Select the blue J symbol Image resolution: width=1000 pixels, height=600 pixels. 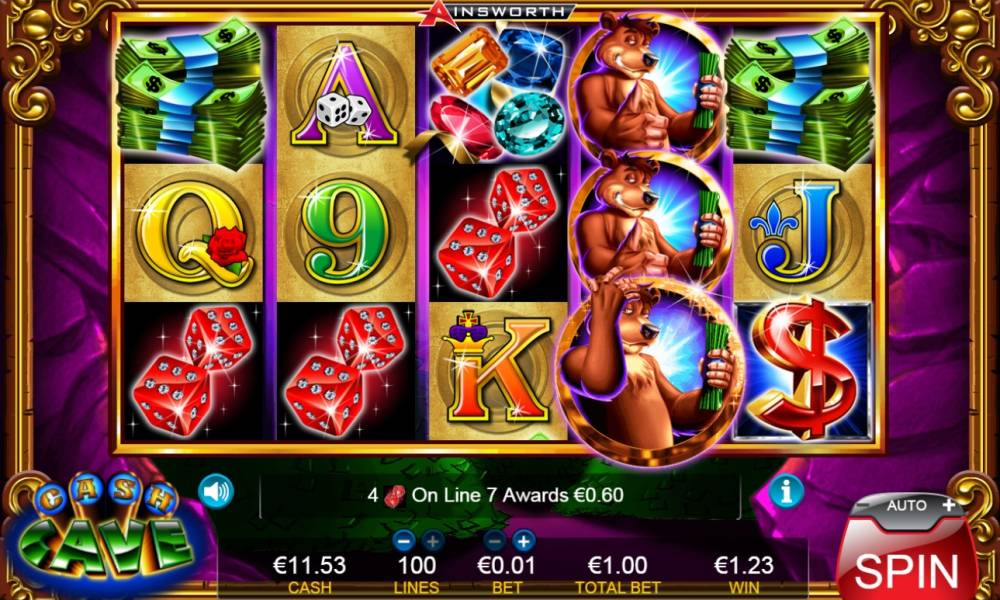click(803, 233)
